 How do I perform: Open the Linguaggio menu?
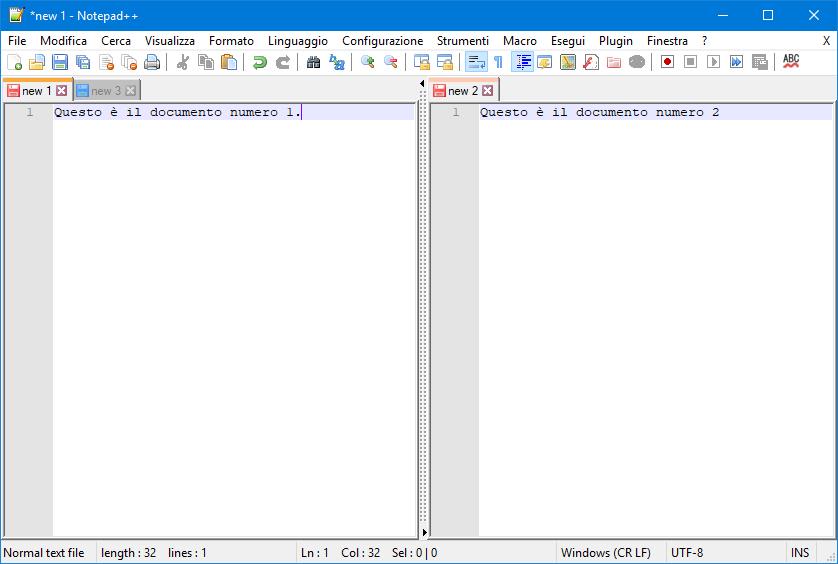point(298,41)
